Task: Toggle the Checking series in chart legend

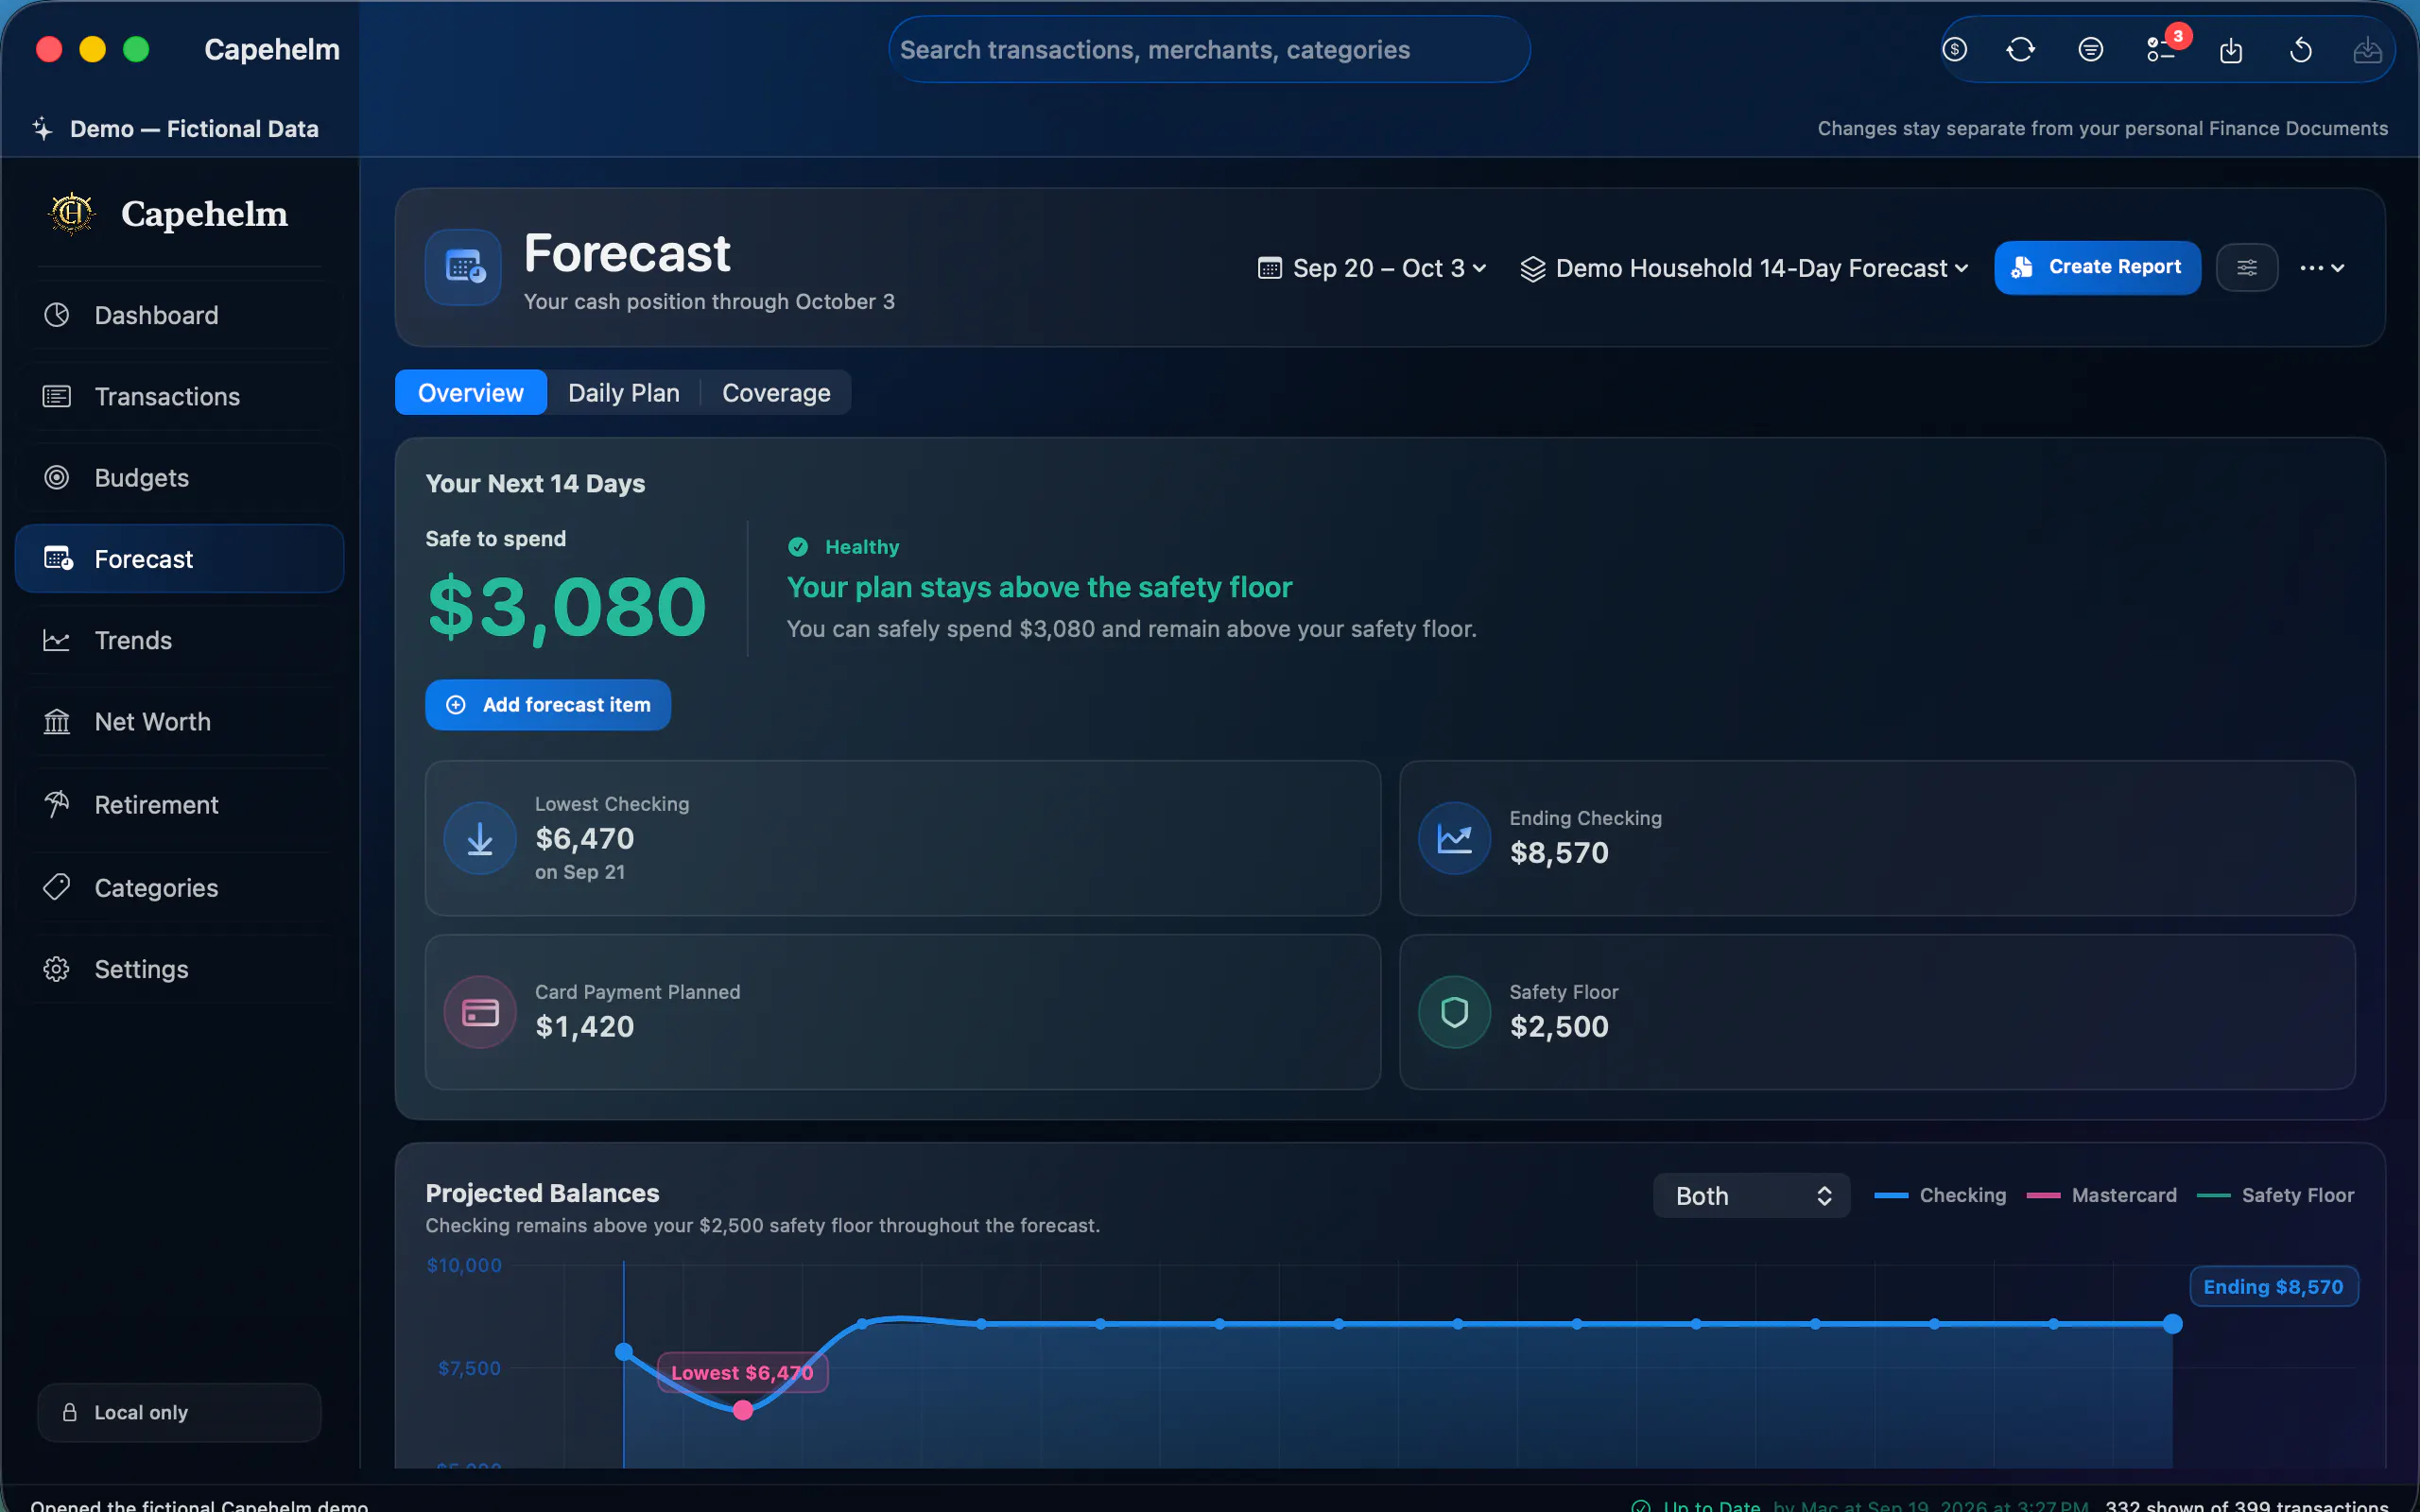Action: coord(1939,1195)
